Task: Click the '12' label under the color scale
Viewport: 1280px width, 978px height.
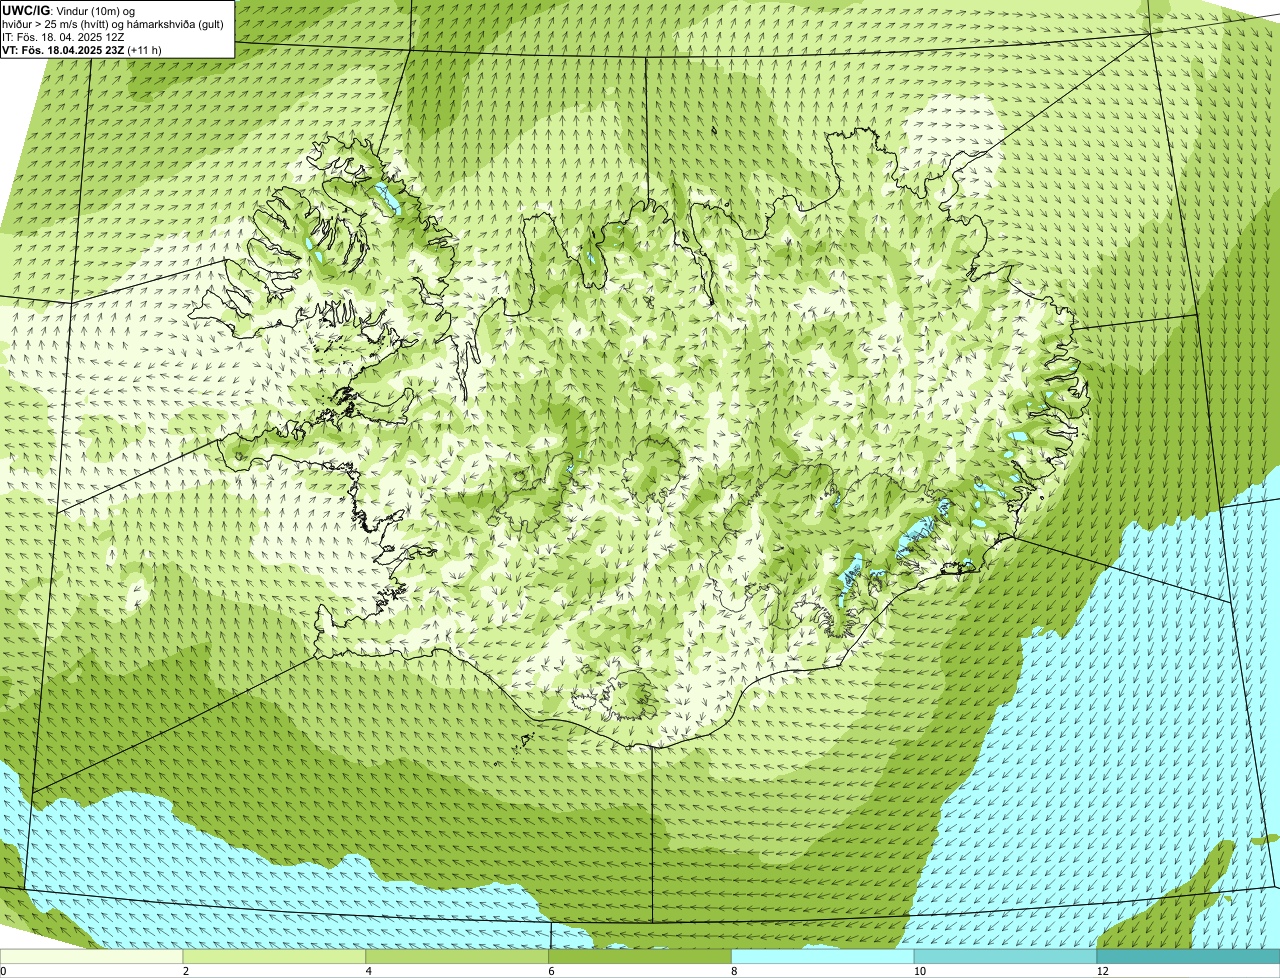Action: (x=1102, y=971)
